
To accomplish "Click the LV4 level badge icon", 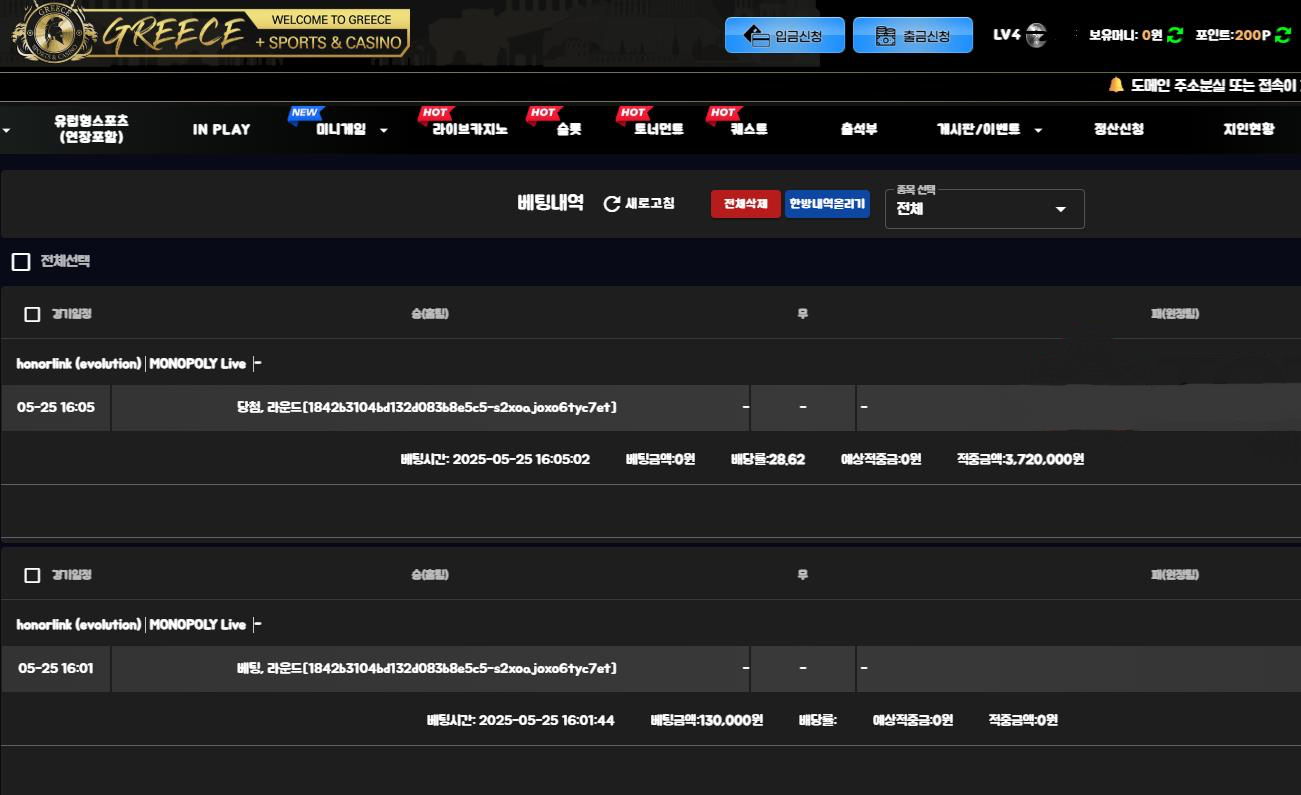I will pyautogui.click(x=1037, y=35).
